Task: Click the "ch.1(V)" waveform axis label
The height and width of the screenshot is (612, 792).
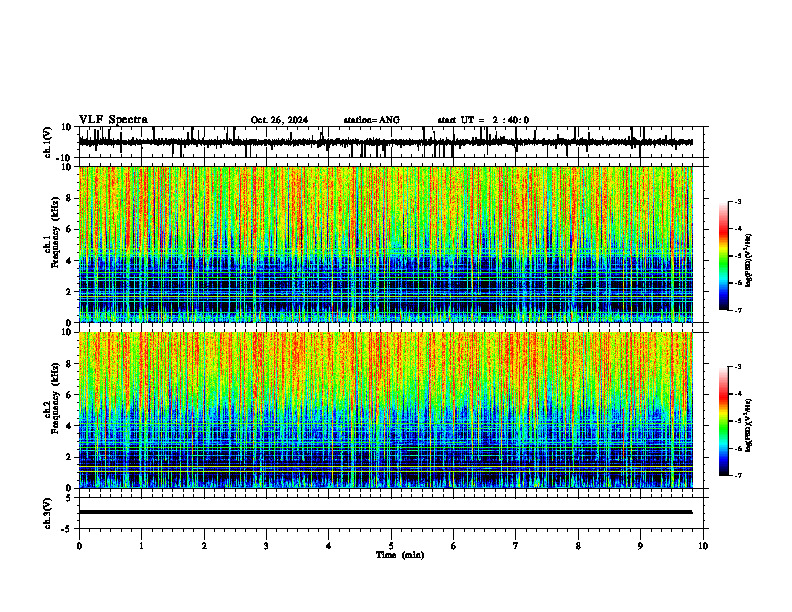Action: [x=48, y=142]
